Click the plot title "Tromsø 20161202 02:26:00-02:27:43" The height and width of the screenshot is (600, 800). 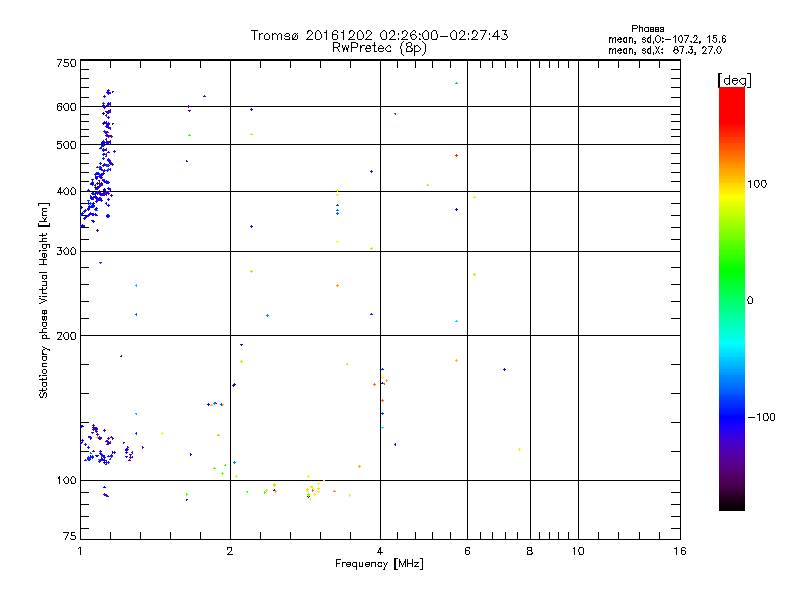(x=379, y=35)
